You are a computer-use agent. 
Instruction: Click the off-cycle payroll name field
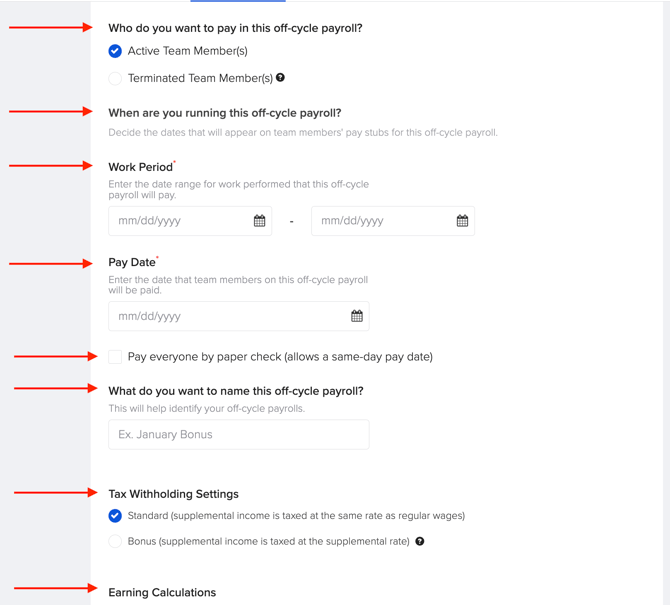tap(239, 435)
